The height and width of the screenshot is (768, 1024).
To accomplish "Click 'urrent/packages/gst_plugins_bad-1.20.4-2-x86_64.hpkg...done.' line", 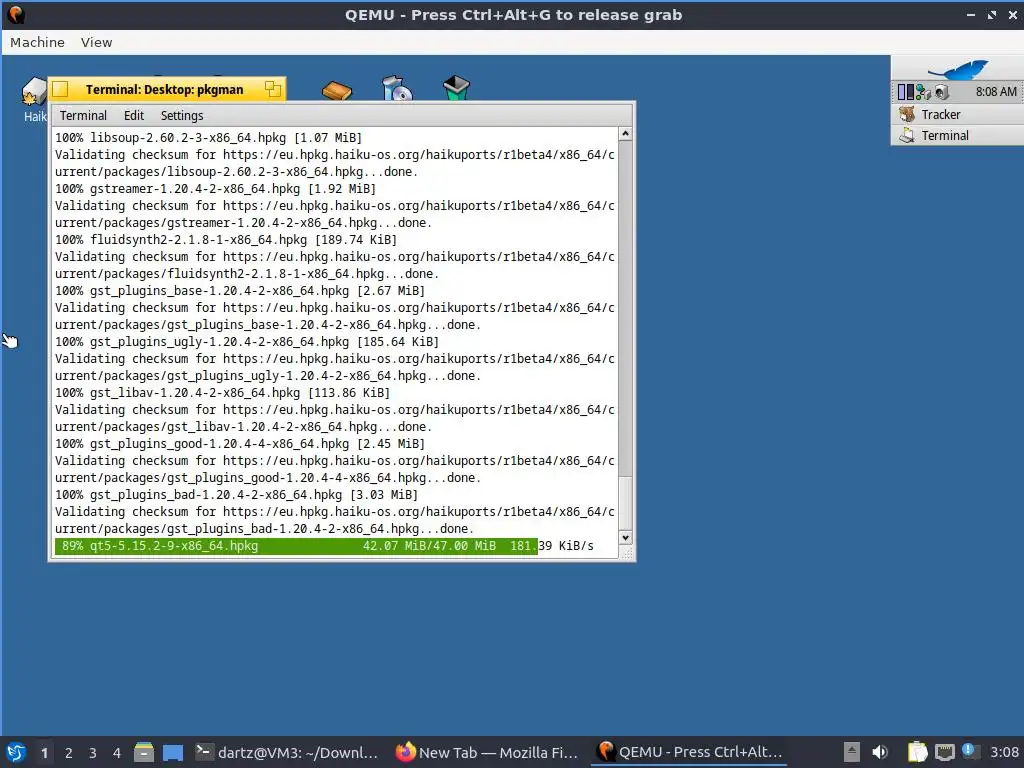I will [264, 529].
